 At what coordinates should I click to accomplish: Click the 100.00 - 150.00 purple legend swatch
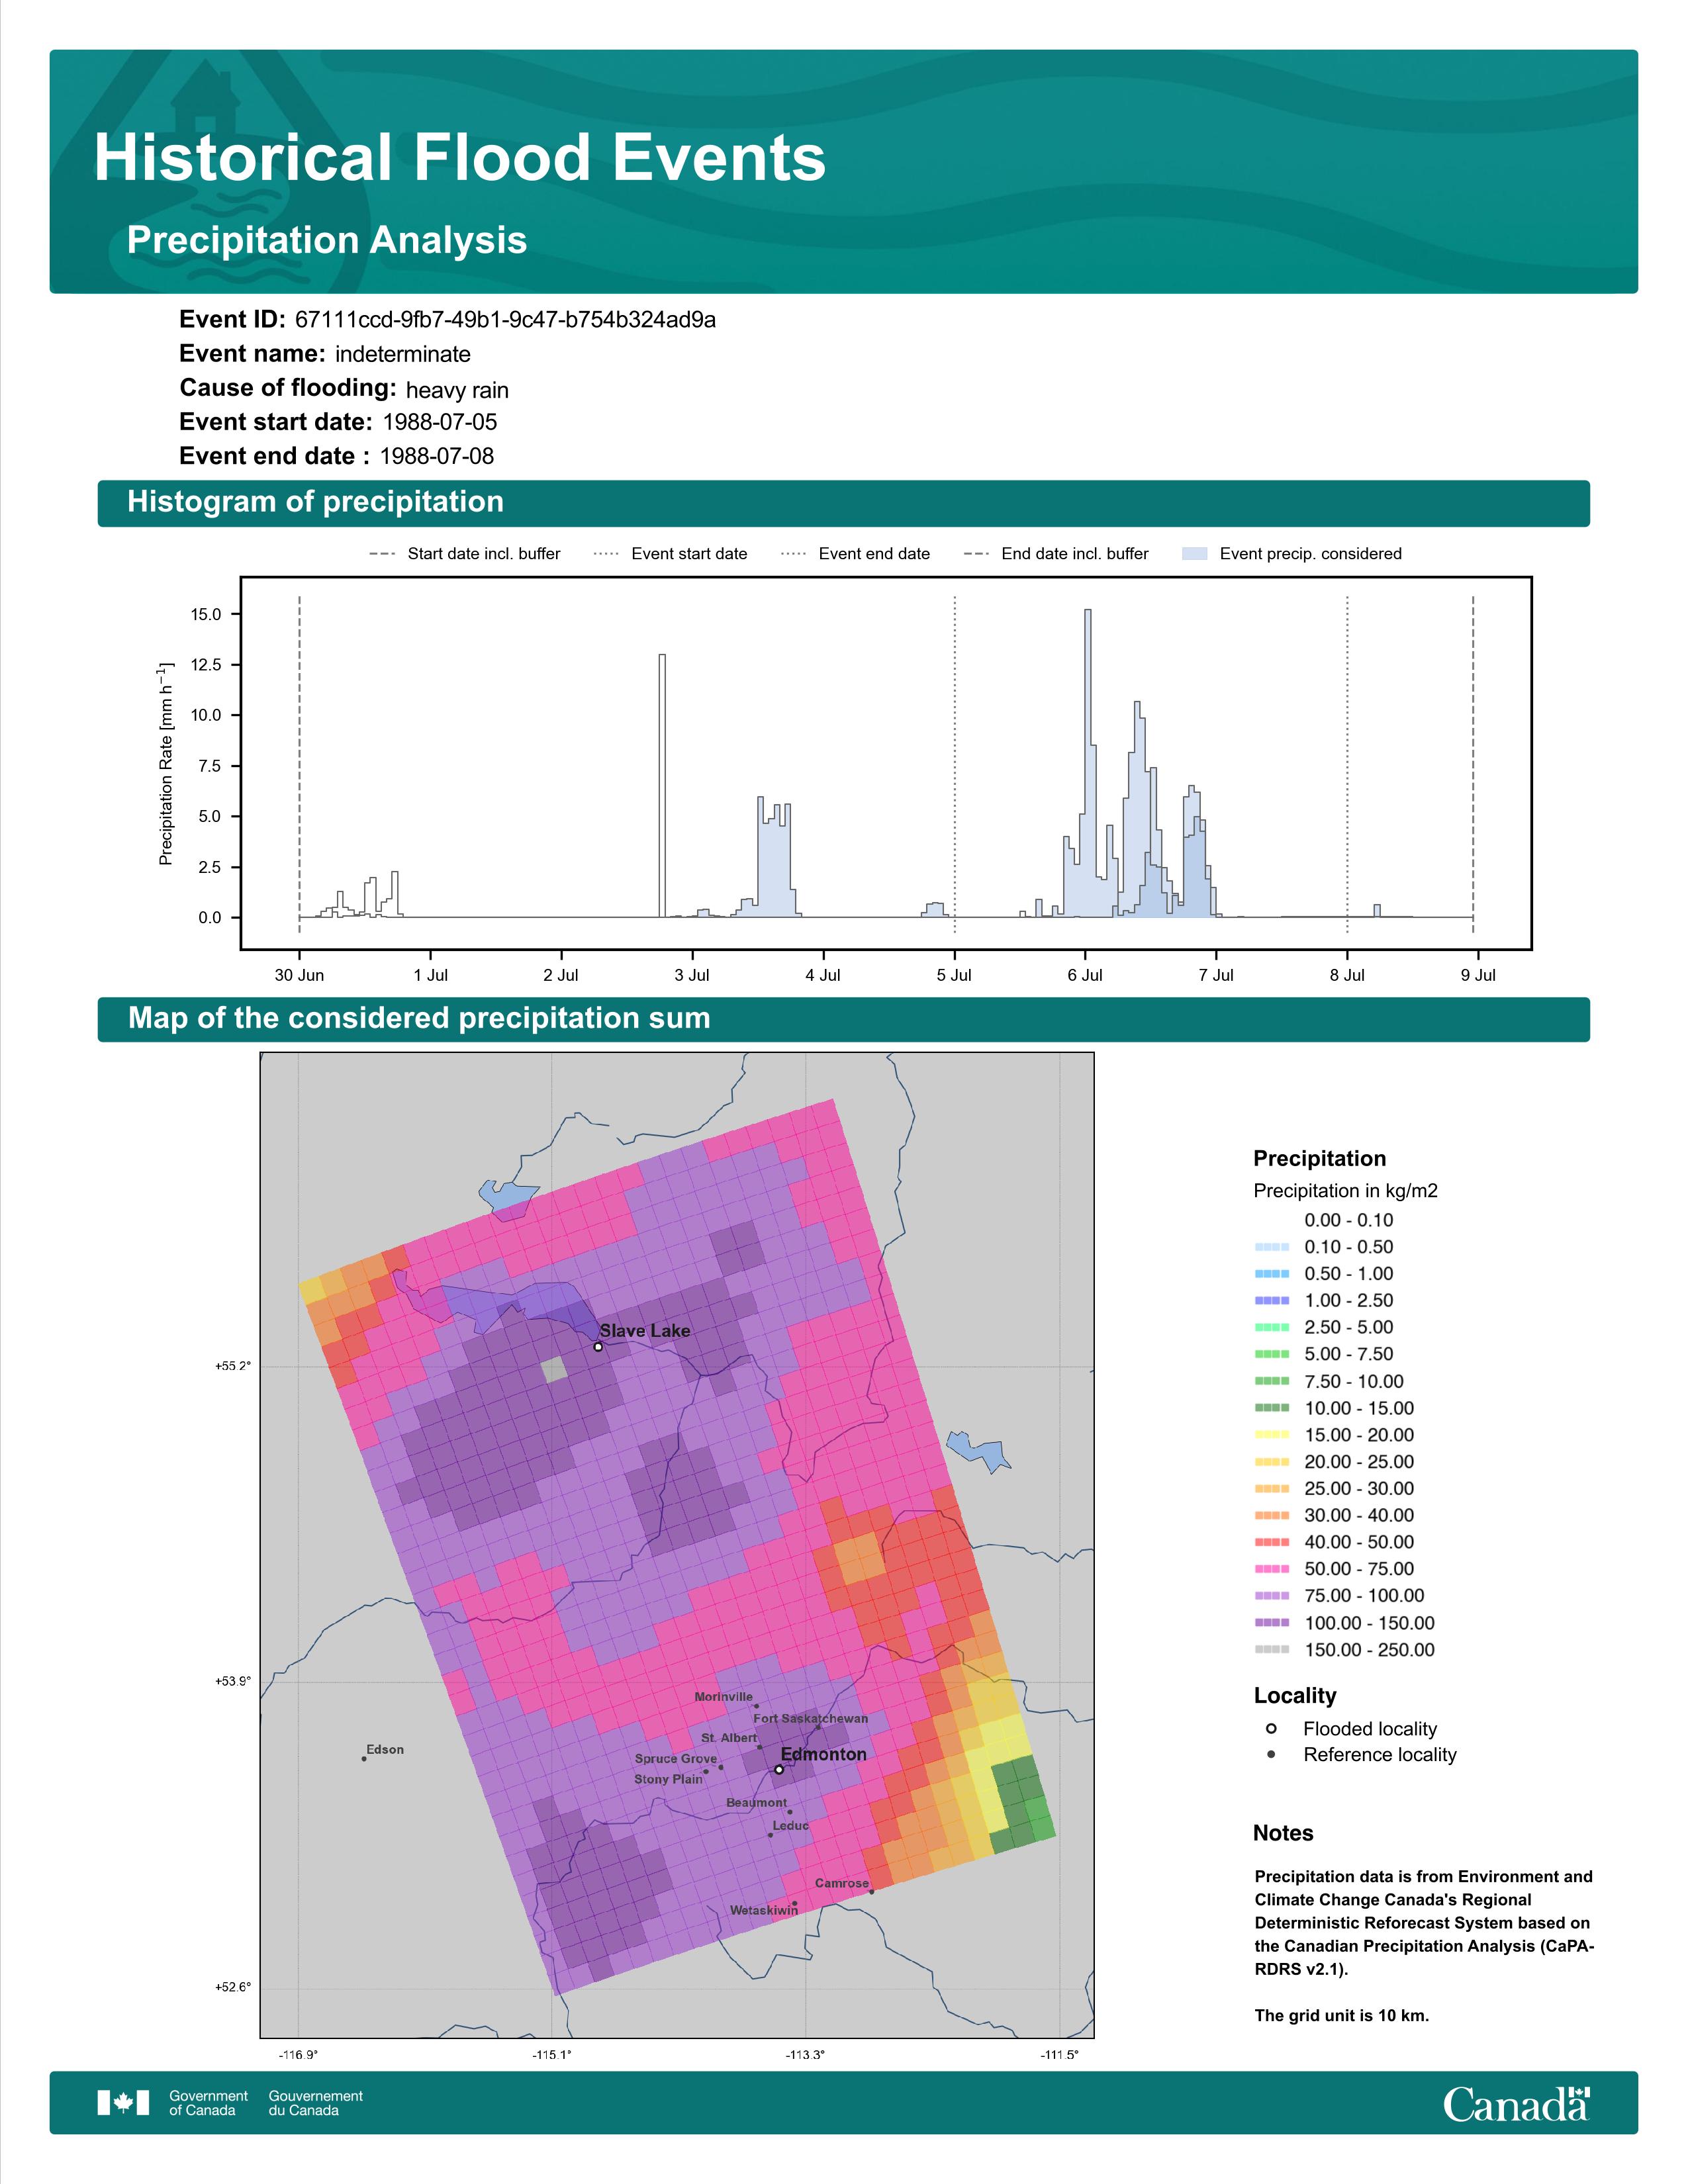pyautogui.click(x=1272, y=1623)
